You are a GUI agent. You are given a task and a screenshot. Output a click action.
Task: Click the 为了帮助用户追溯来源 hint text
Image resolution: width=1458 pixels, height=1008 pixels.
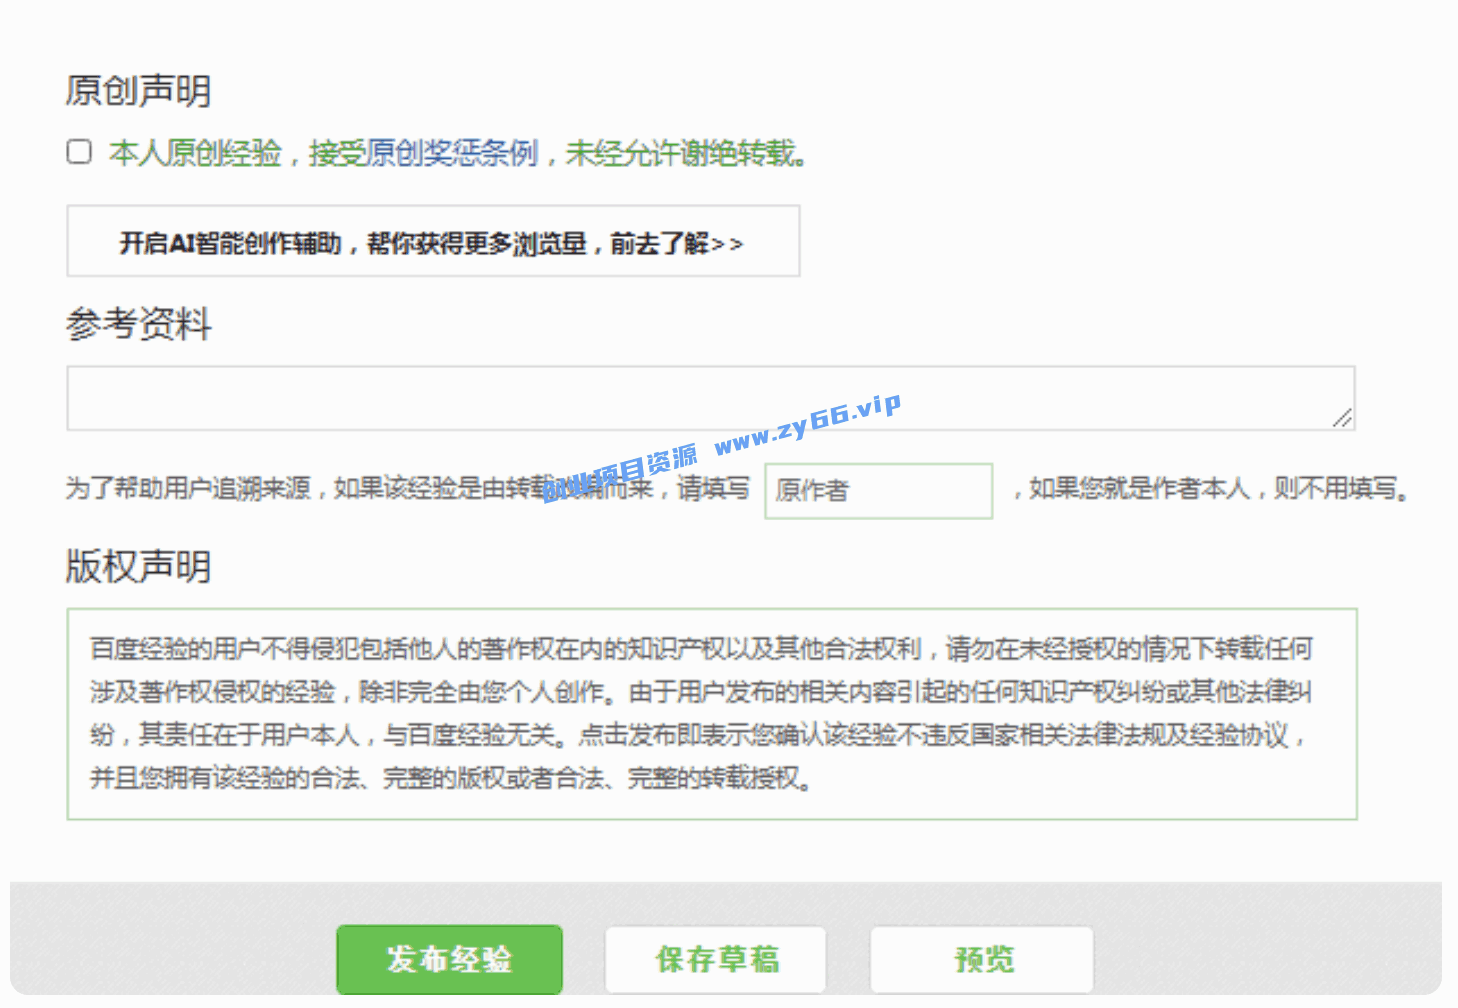point(188,489)
